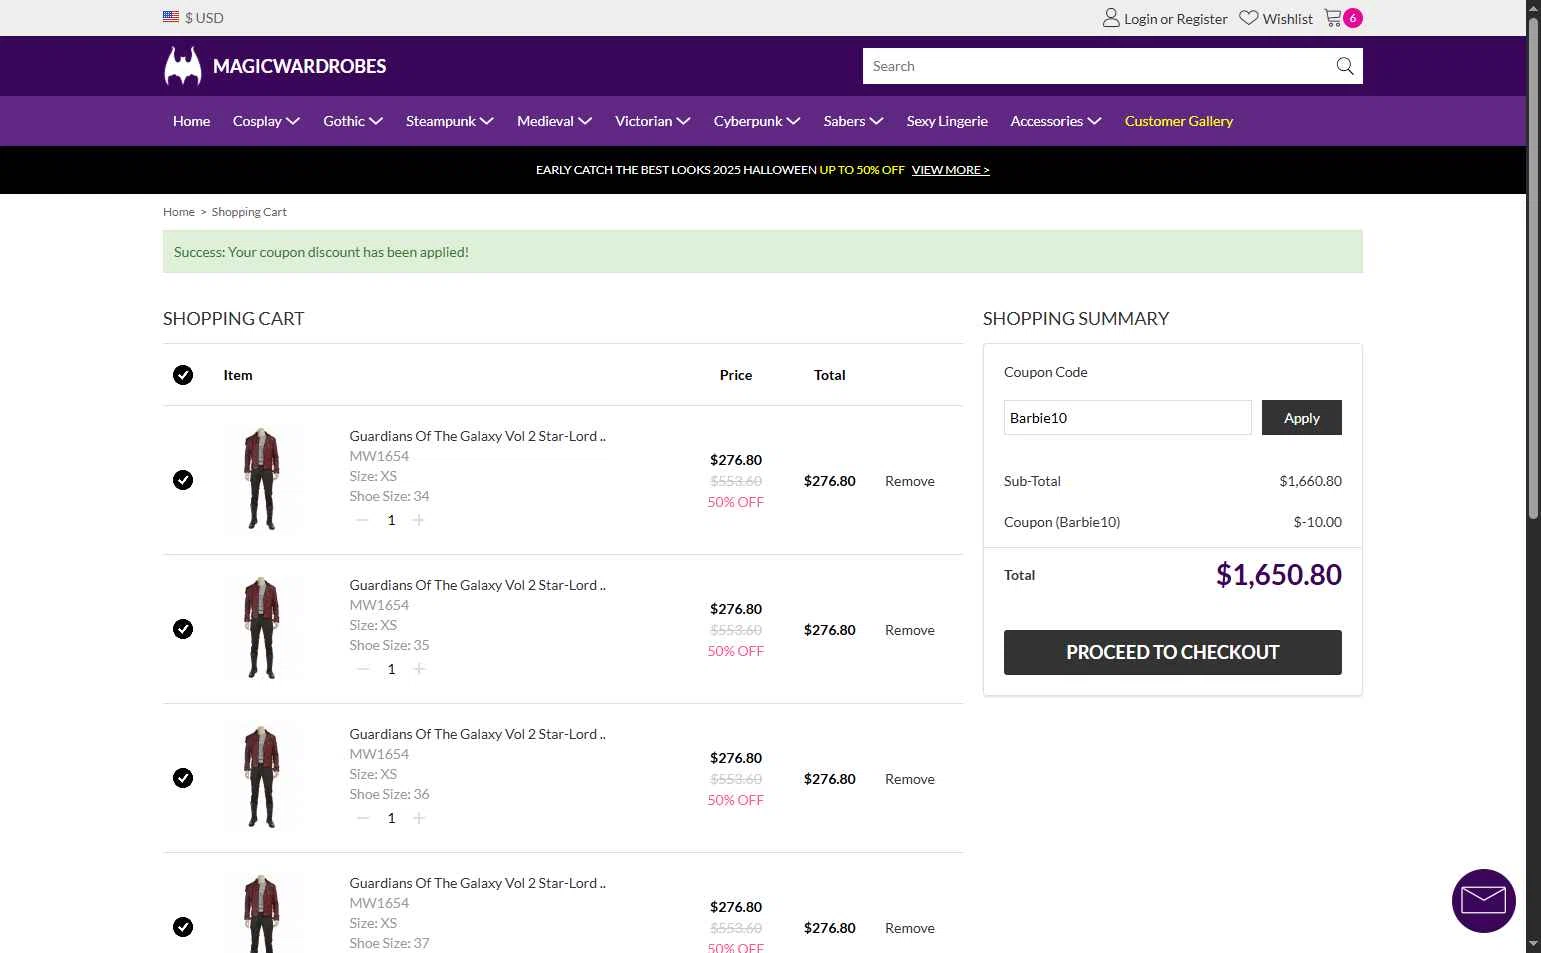Expand the Sabers menu
The height and width of the screenshot is (953, 1541).
854,121
